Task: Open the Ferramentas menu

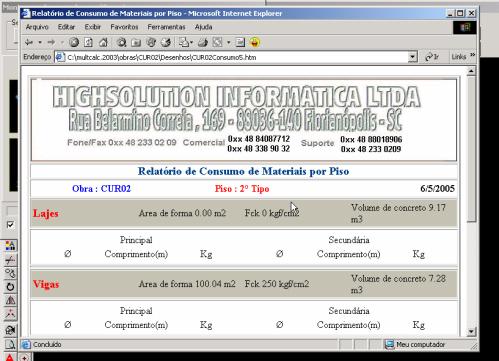Action: (x=166, y=27)
